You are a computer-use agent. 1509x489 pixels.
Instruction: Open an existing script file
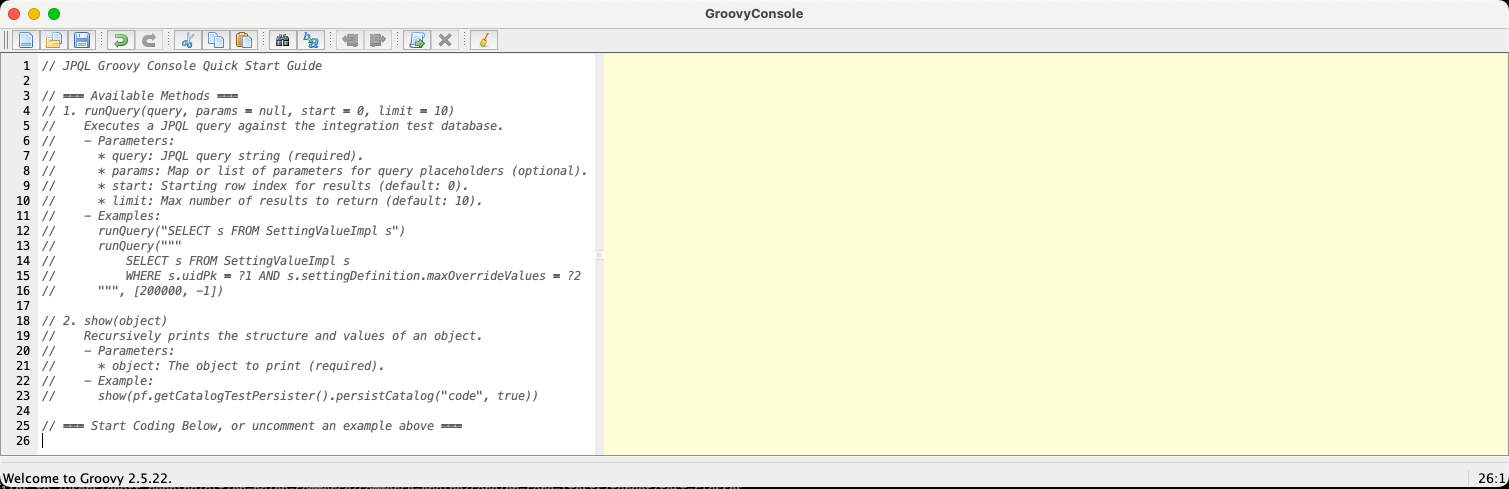[54, 40]
